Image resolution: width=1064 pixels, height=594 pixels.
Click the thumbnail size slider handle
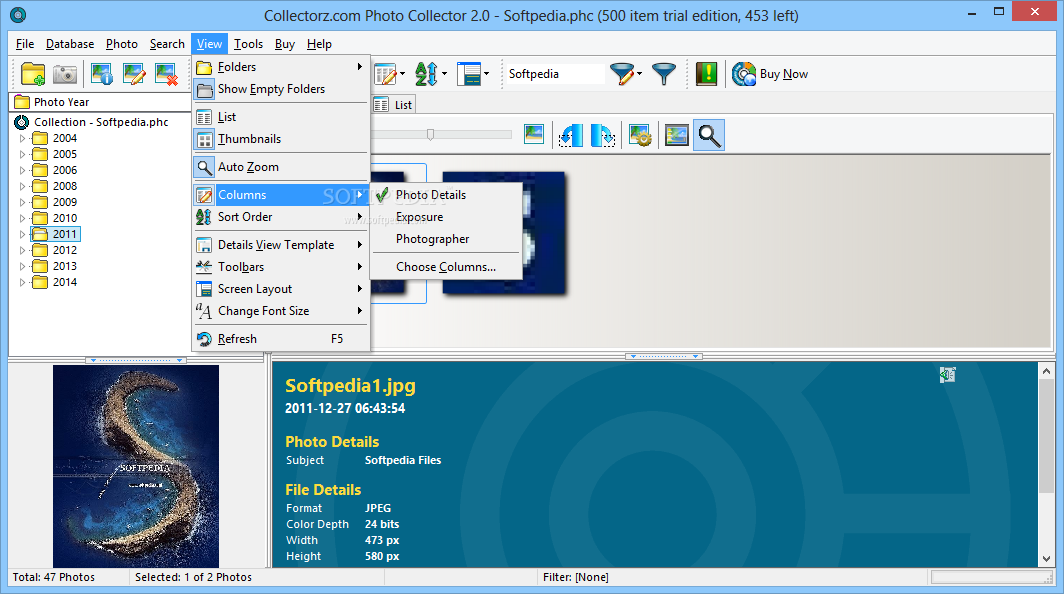pos(430,135)
